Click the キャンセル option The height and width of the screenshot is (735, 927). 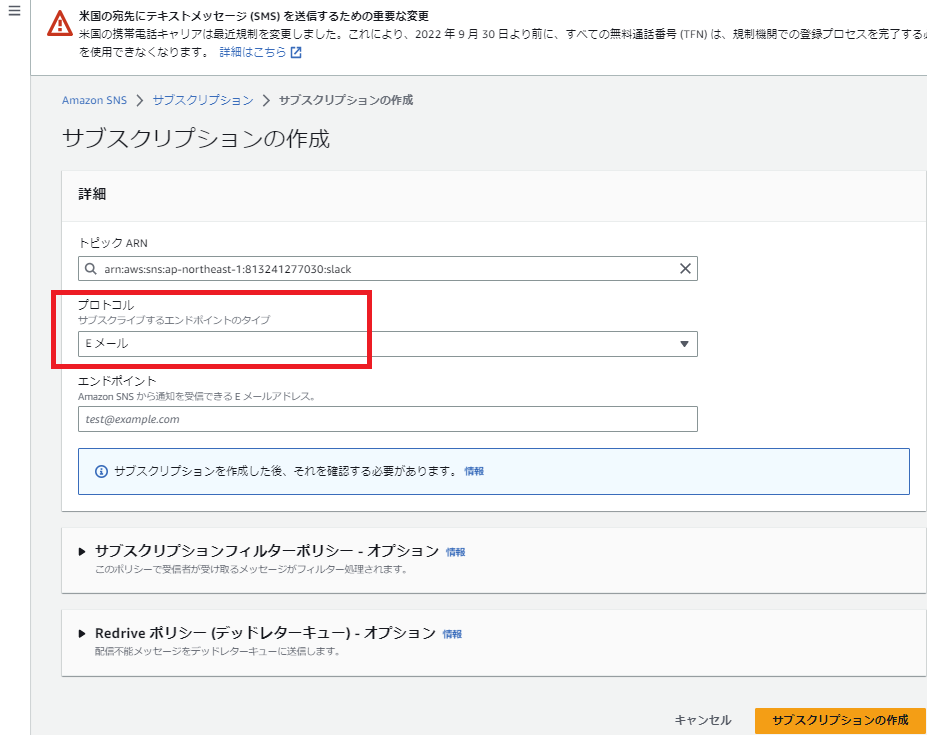click(x=703, y=719)
